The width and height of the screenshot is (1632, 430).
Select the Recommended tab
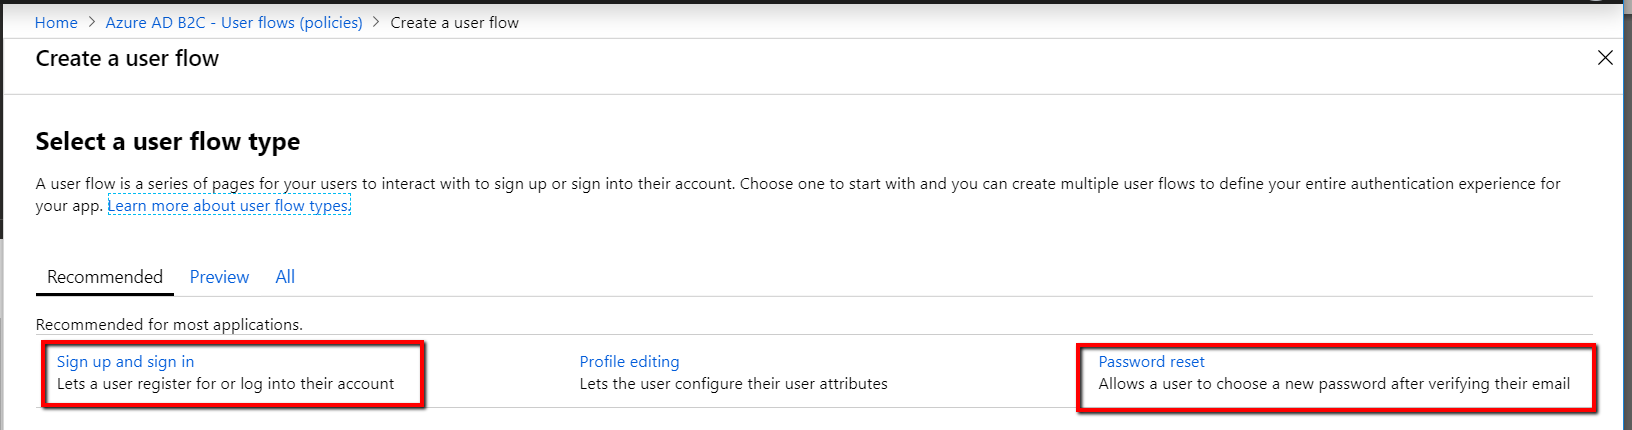[105, 277]
